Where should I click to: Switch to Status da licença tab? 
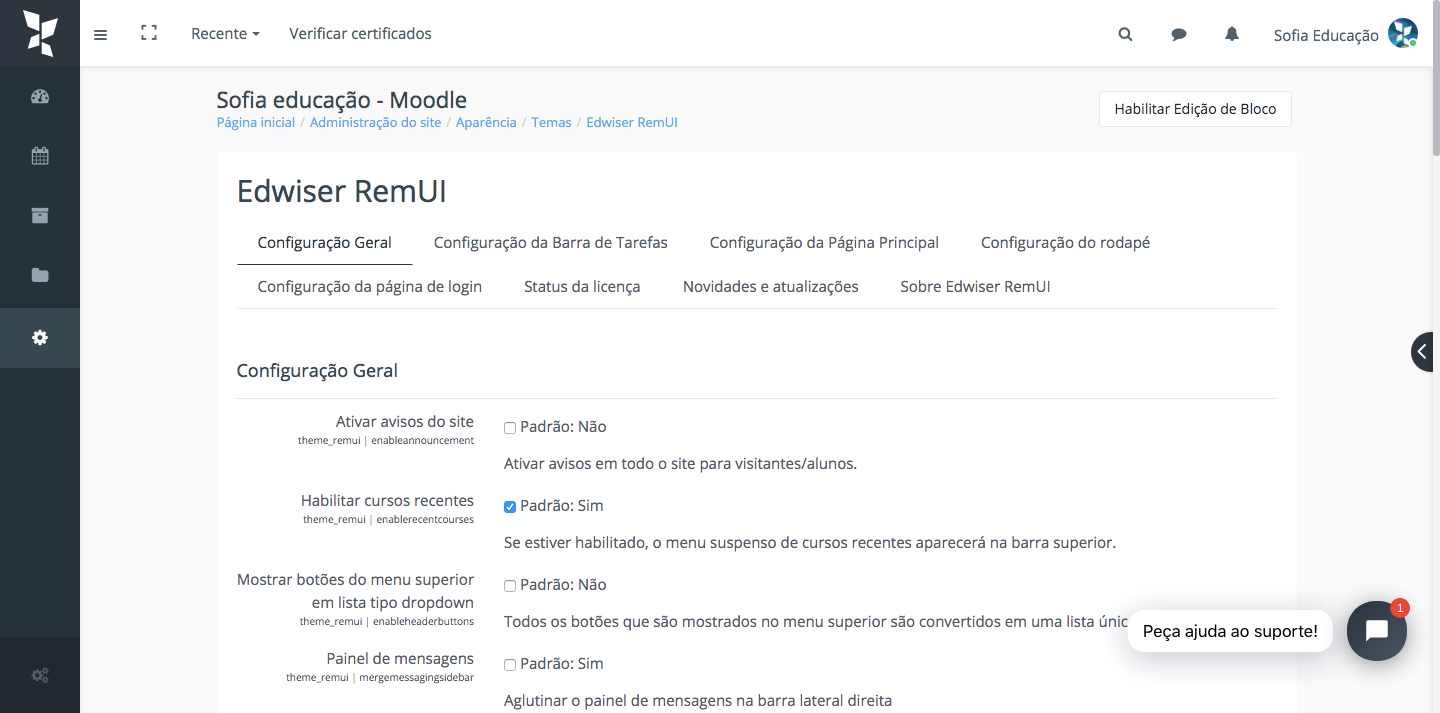coord(582,287)
